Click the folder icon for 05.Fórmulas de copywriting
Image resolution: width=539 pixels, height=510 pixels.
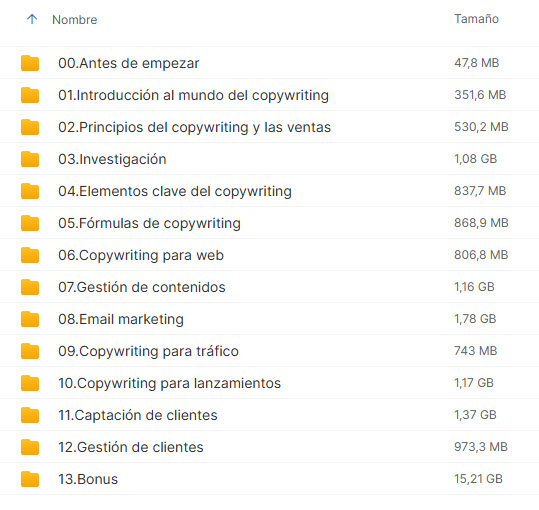pos(30,223)
